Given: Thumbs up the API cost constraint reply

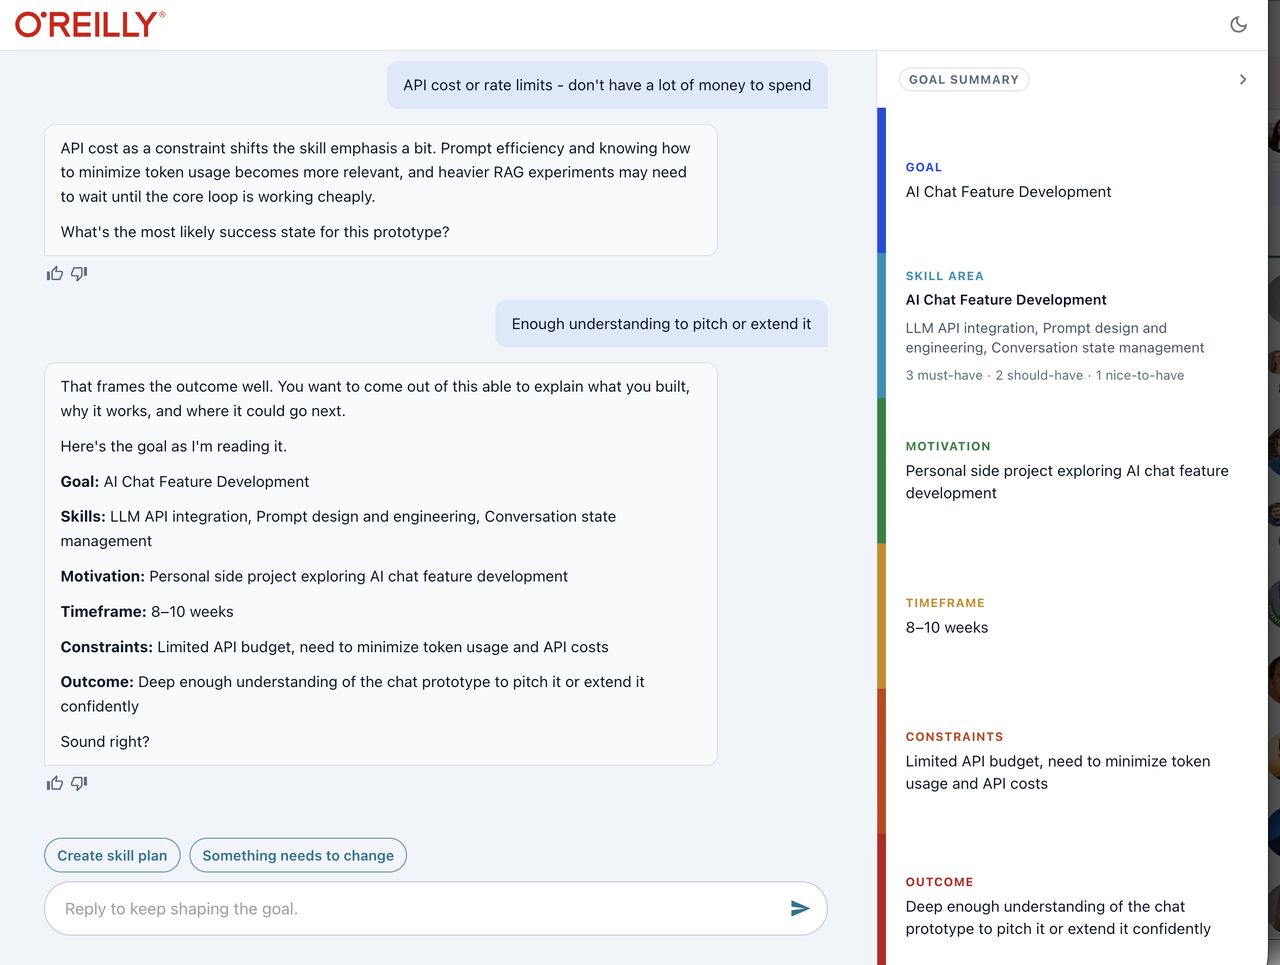Looking at the screenshot, I should (x=55, y=274).
